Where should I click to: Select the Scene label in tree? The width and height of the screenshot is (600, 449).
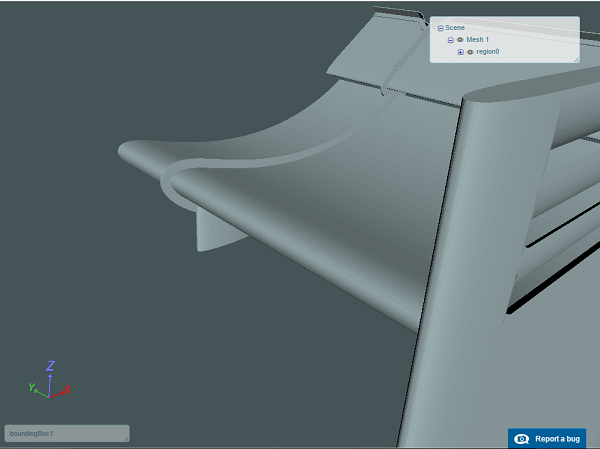[455, 28]
